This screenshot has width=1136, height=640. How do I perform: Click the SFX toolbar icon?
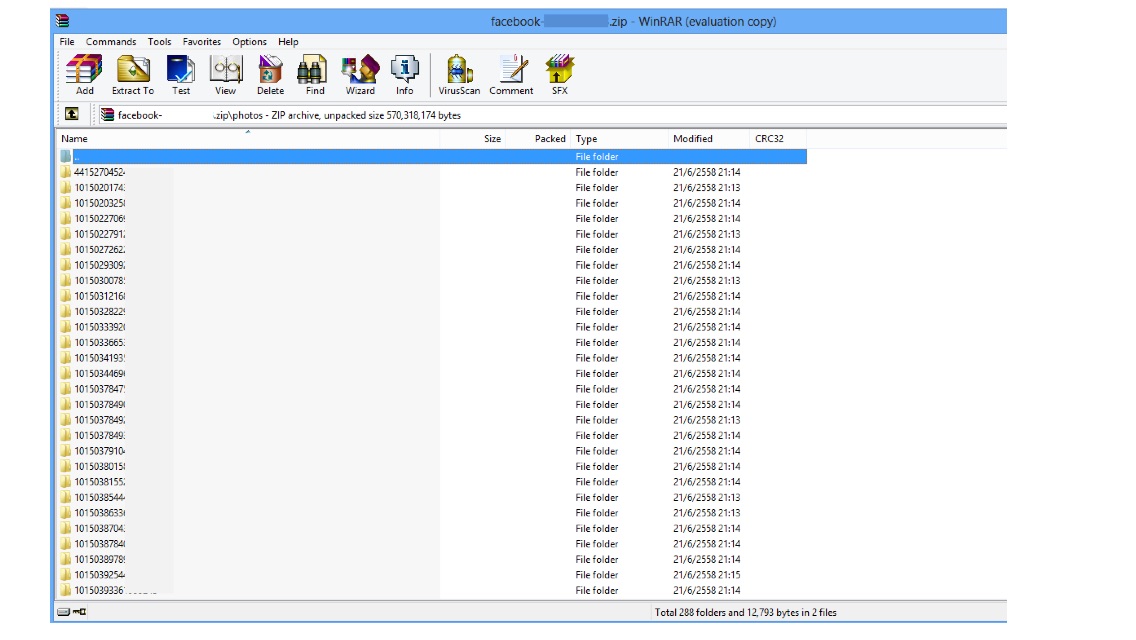(559, 75)
